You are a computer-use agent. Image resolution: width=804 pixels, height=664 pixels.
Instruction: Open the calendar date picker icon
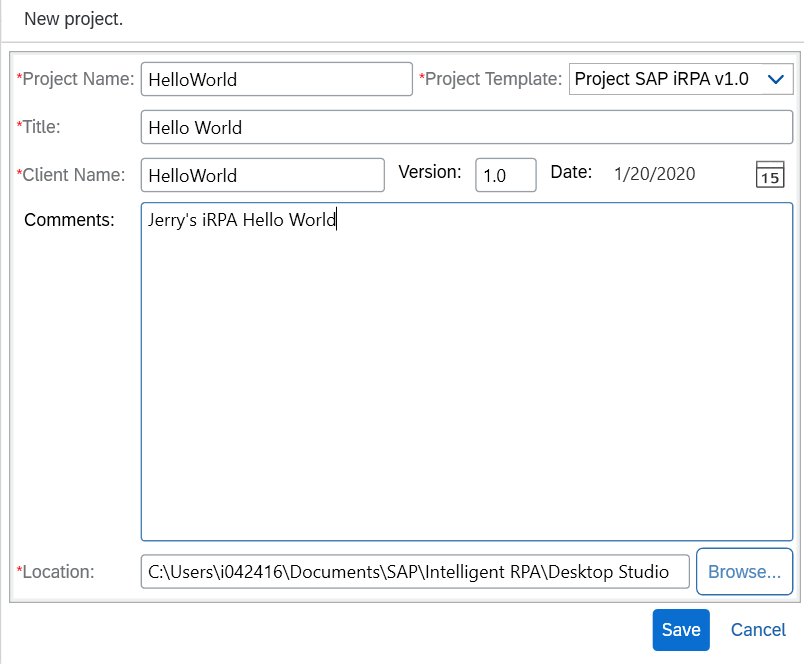(769, 174)
